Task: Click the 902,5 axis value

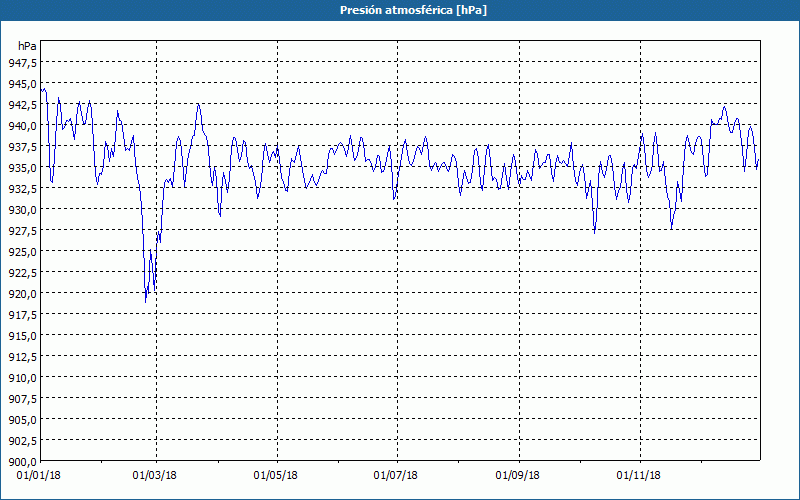Action: [x=22, y=441]
